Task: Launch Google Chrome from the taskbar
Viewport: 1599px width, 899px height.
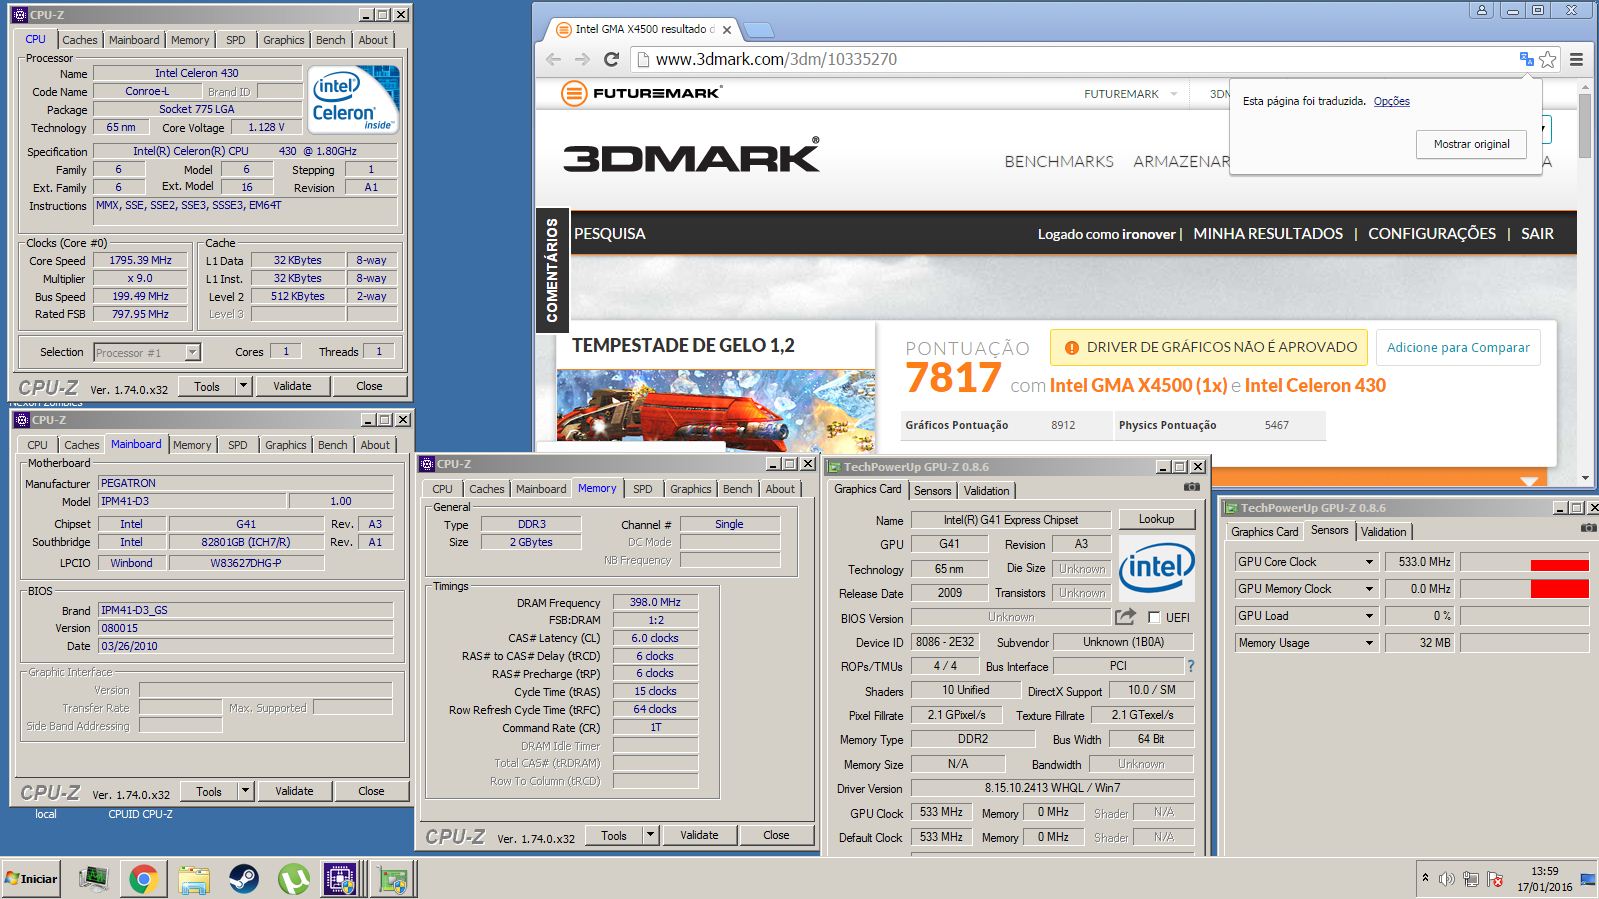Action: pos(143,879)
